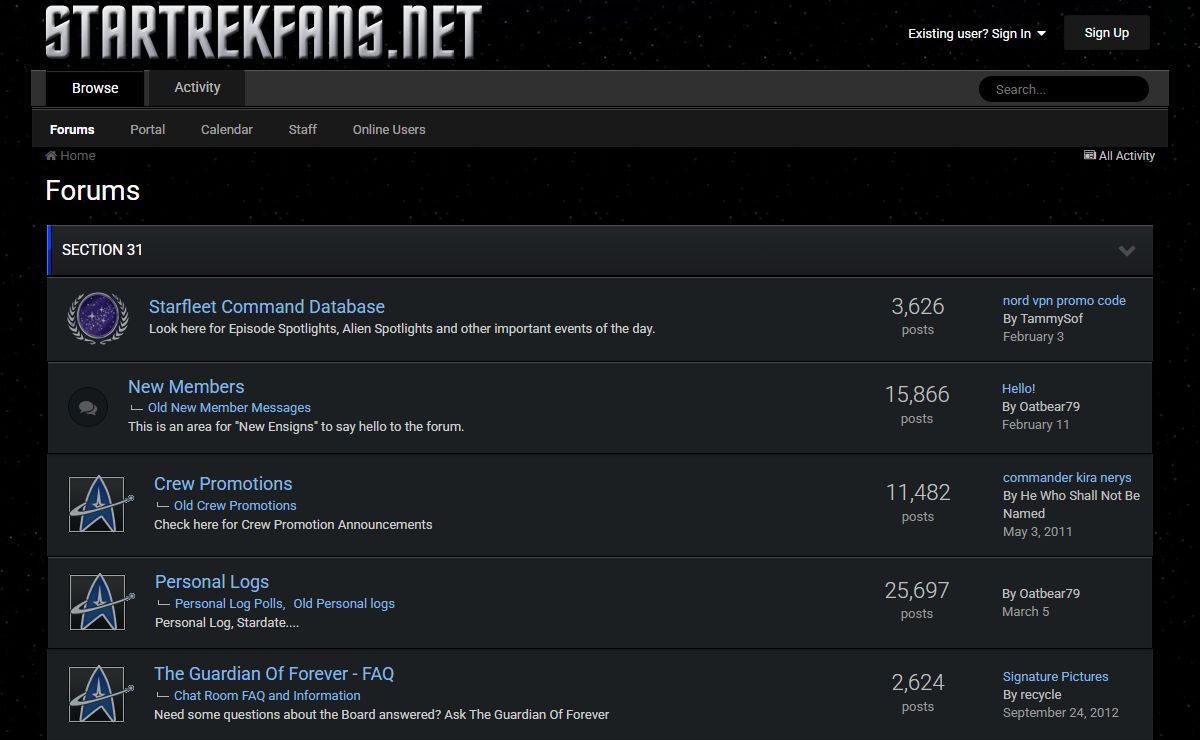Click the StarTrekFans.net site logo
This screenshot has height=740, width=1200.
[x=263, y=32]
